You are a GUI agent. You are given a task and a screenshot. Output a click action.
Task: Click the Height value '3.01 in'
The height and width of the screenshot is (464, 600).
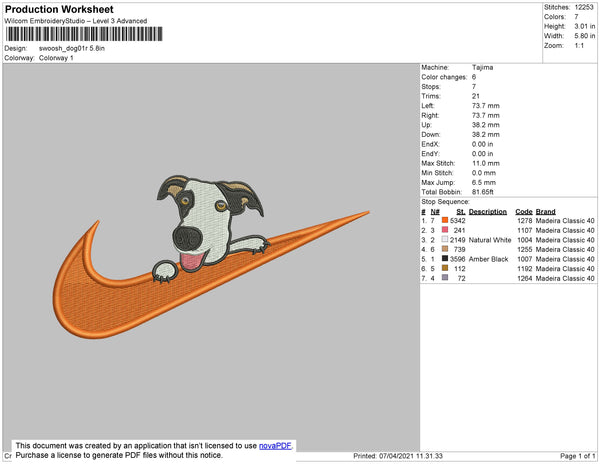585,26
